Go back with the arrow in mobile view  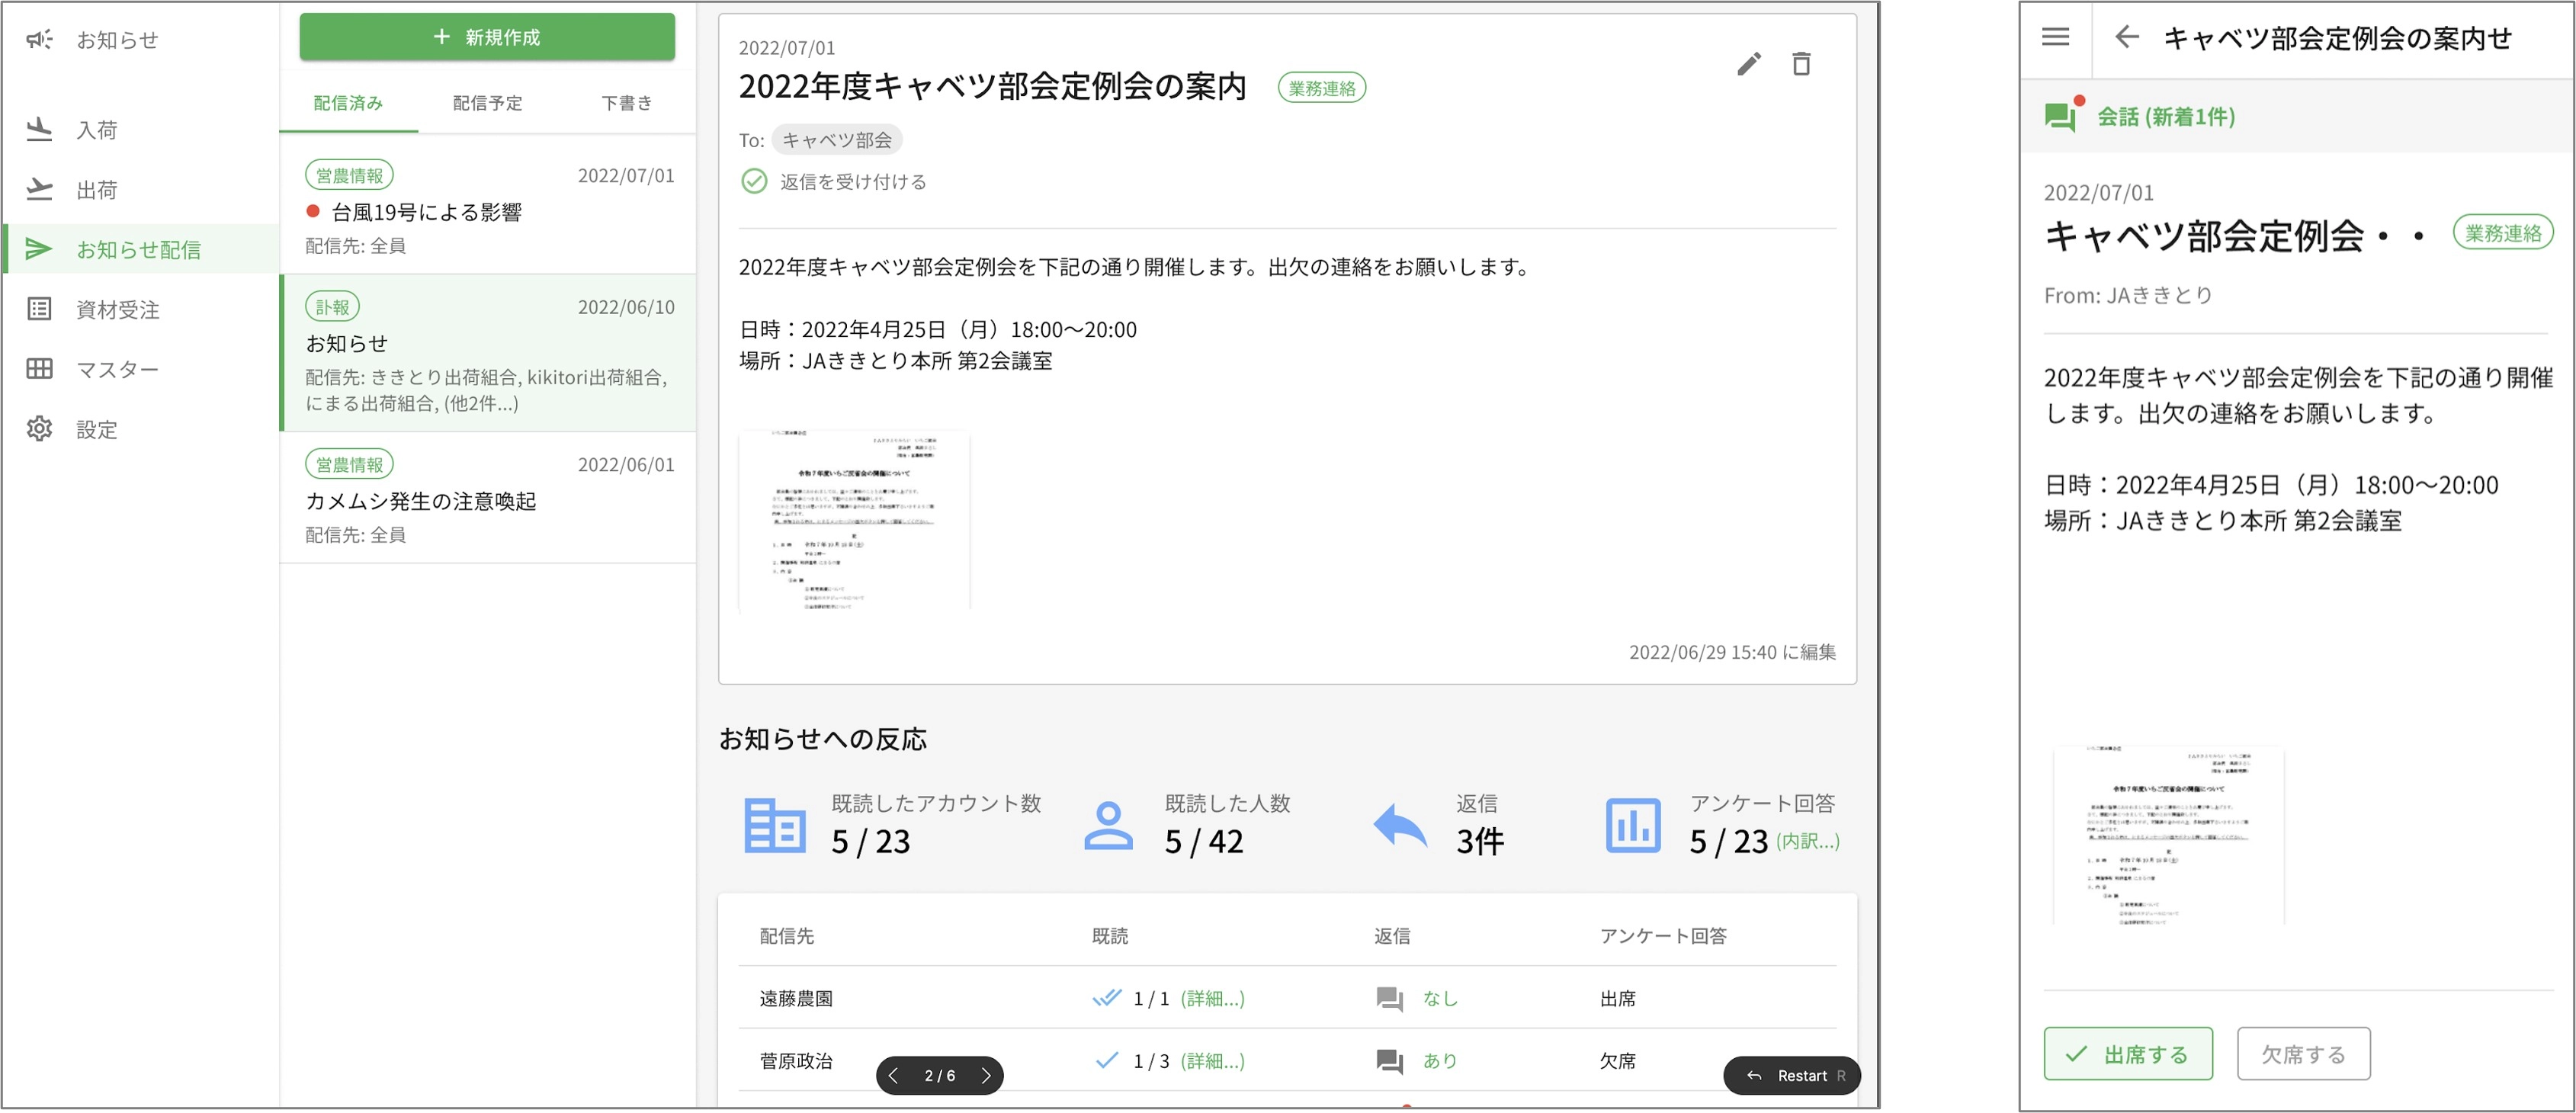pos(2126,38)
